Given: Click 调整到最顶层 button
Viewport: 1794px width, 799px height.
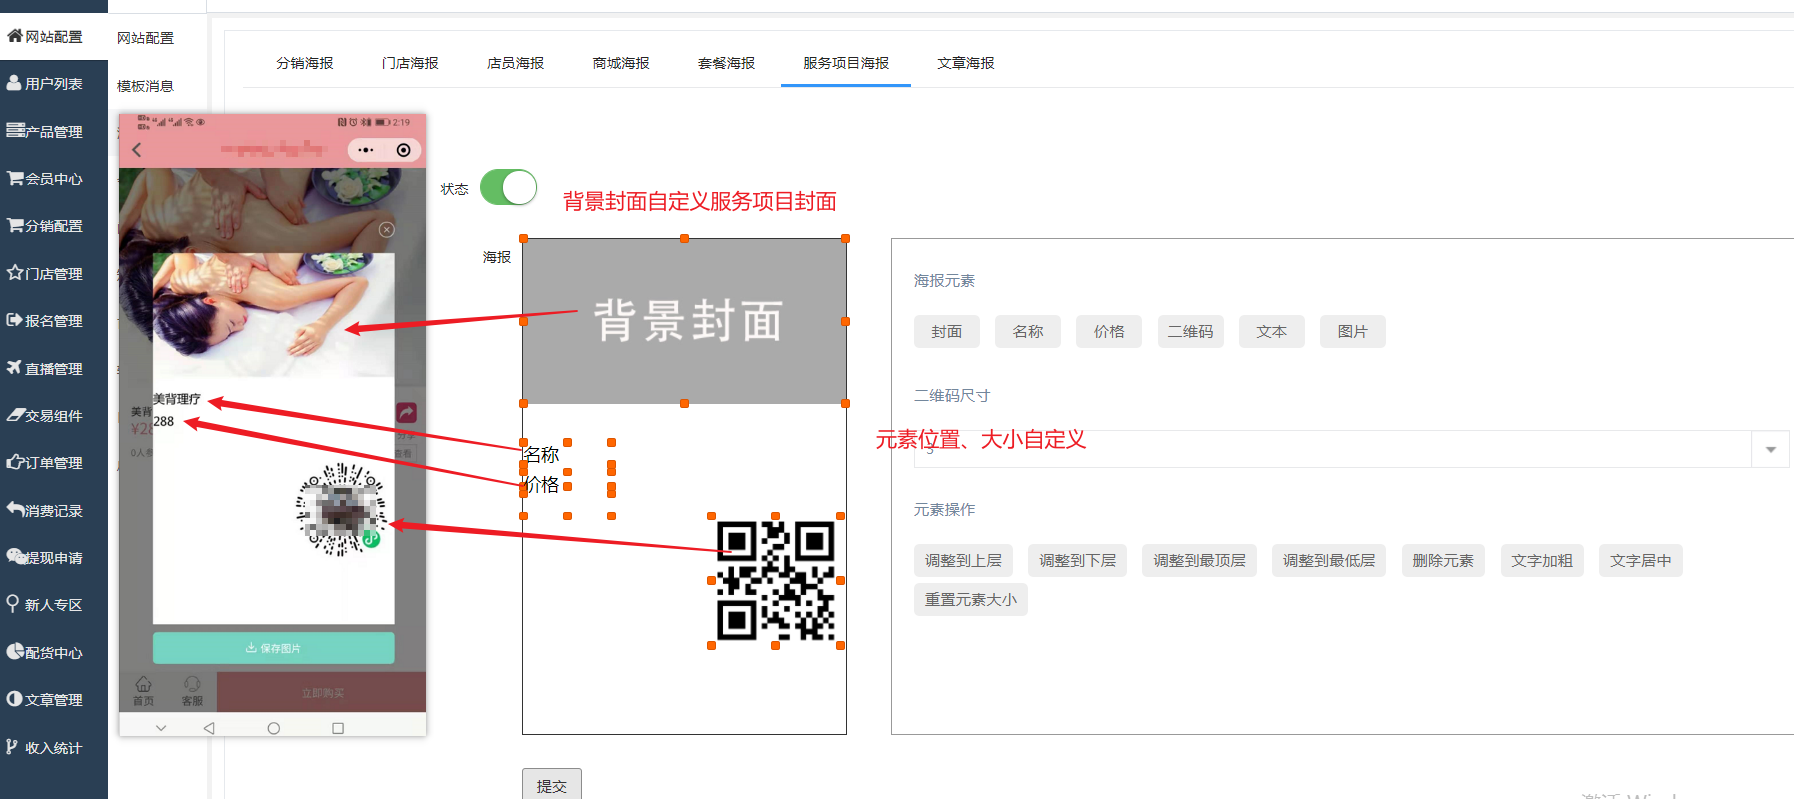Looking at the screenshot, I should pyautogui.click(x=1199, y=560).
